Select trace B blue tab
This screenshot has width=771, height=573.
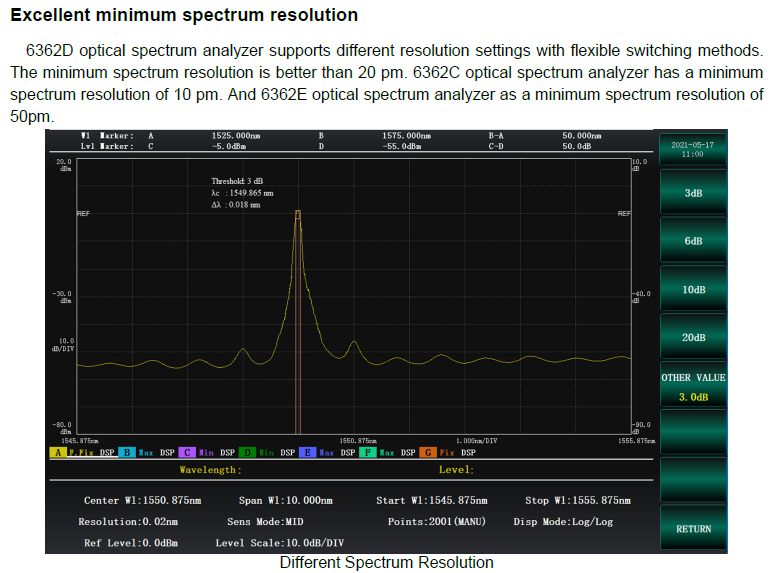[x=126, y=452]
